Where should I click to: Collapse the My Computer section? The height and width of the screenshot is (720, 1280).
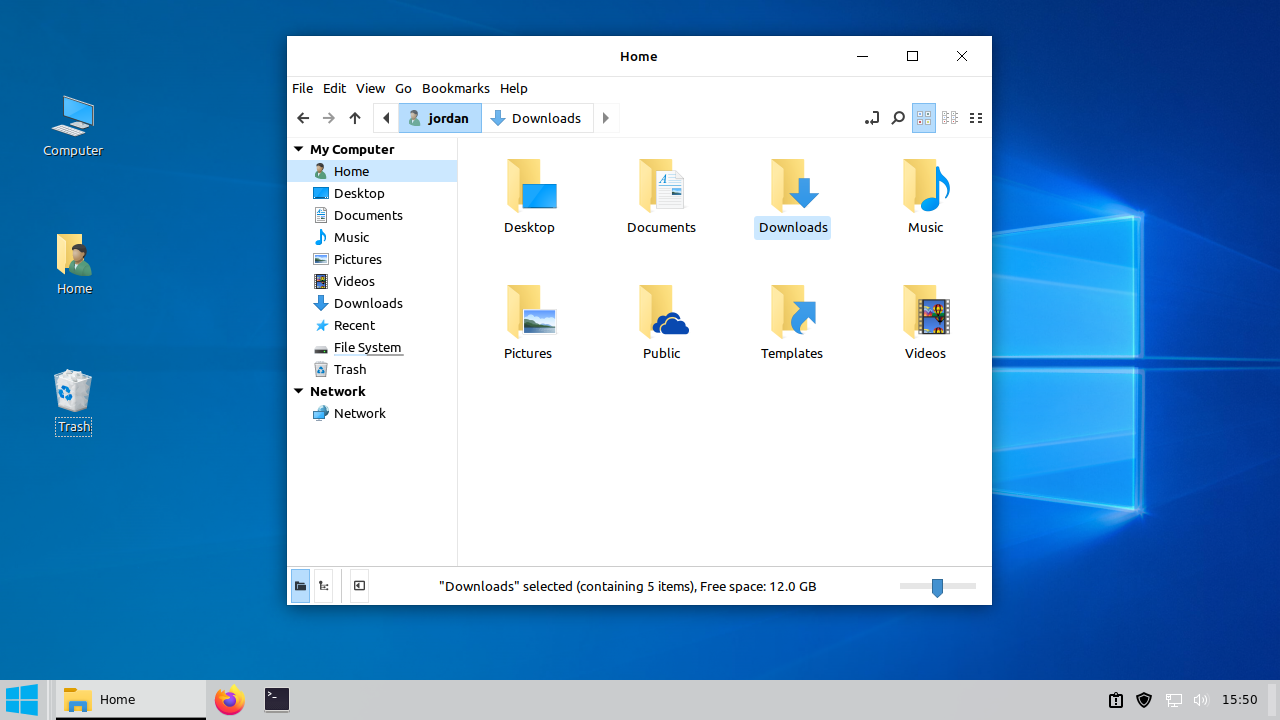tap(298, 148)
